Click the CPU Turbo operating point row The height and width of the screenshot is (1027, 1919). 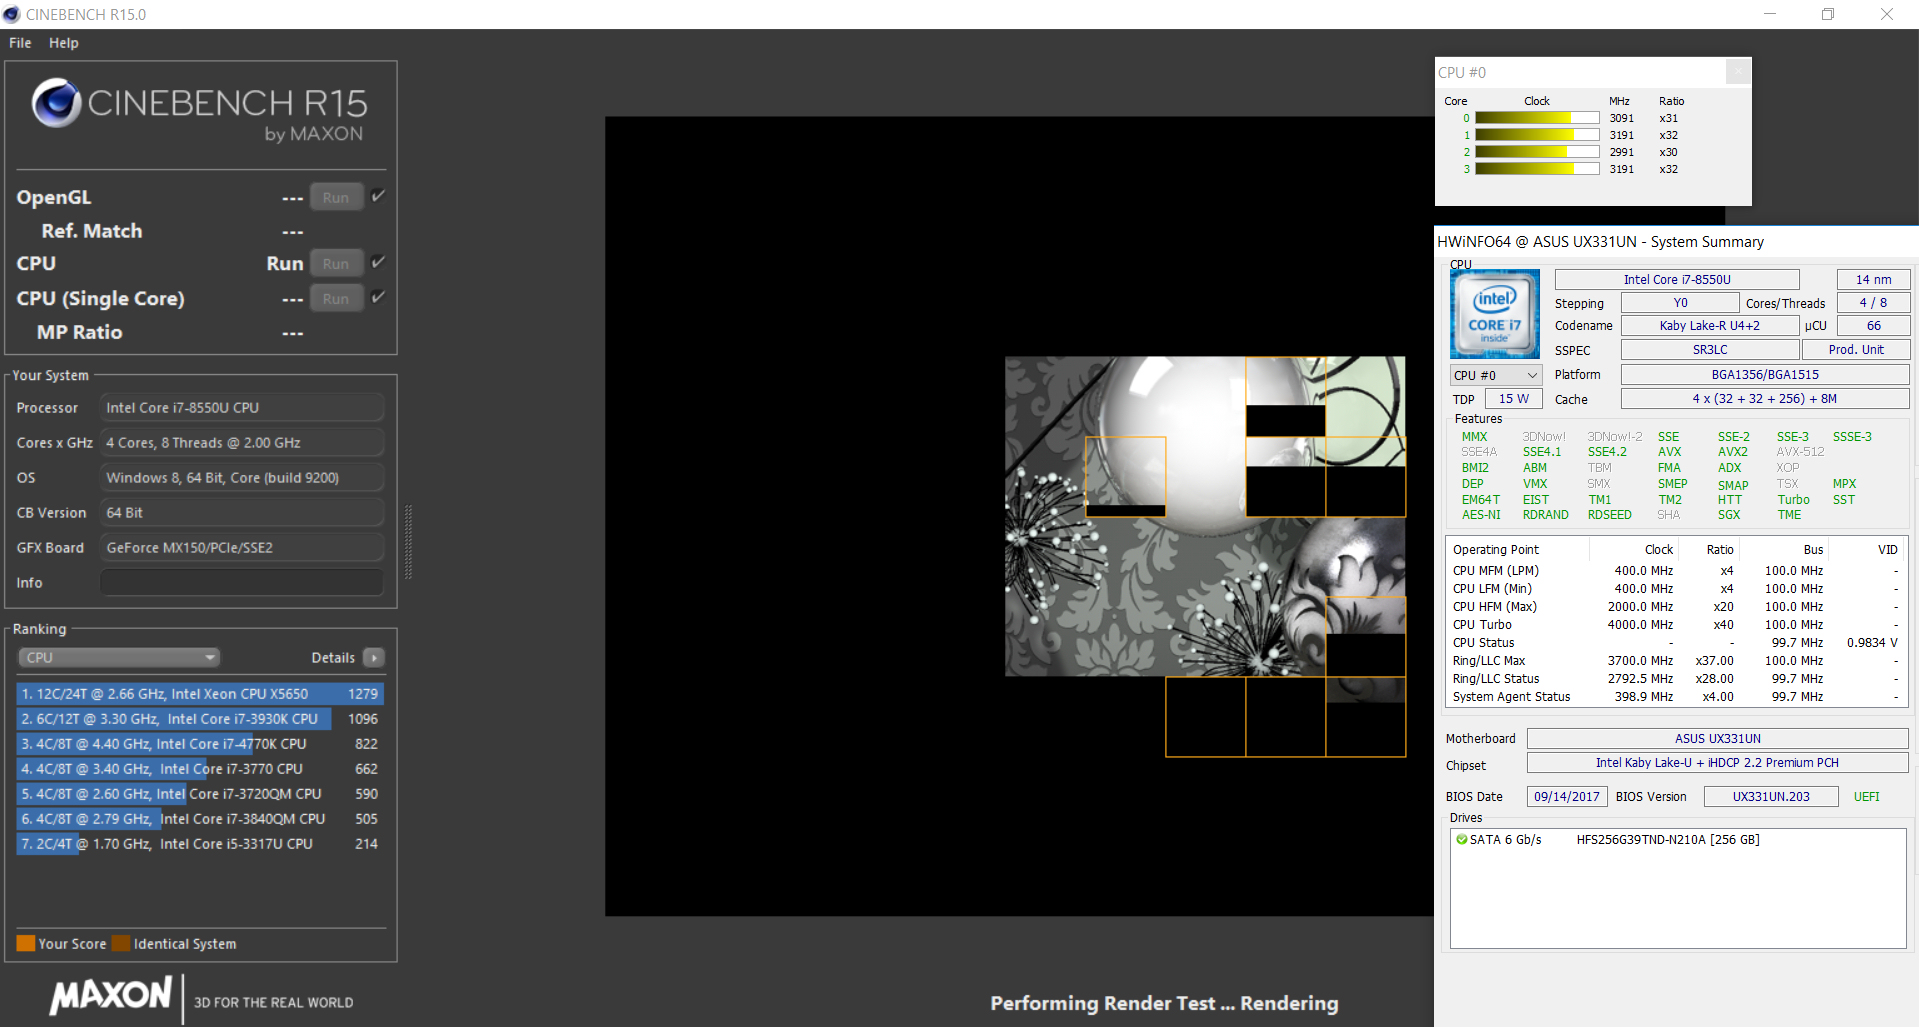1675,625
